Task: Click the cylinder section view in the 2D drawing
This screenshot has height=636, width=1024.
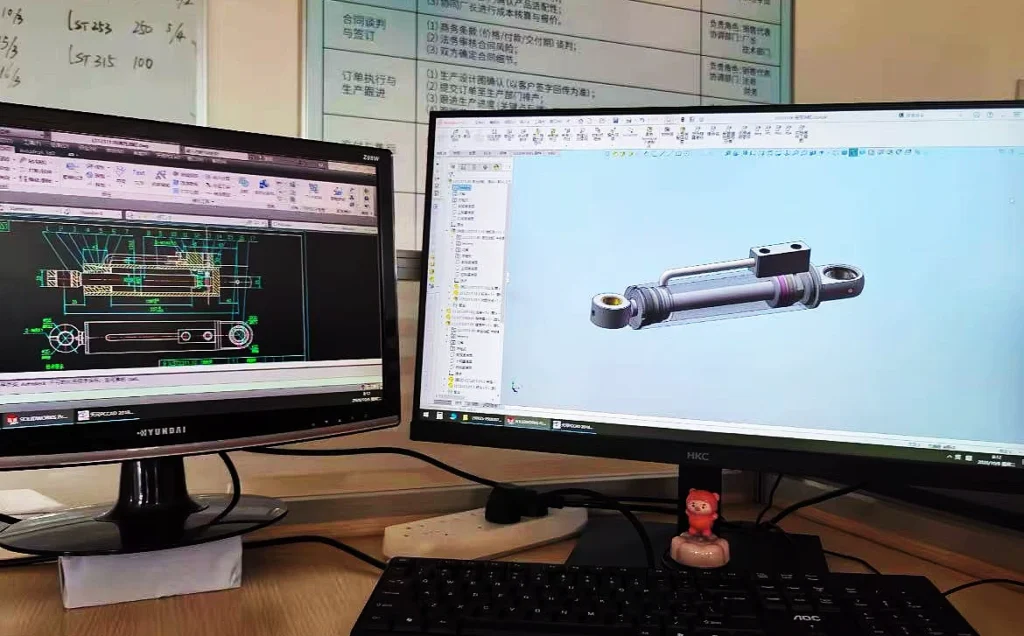Action: (149, 279)
